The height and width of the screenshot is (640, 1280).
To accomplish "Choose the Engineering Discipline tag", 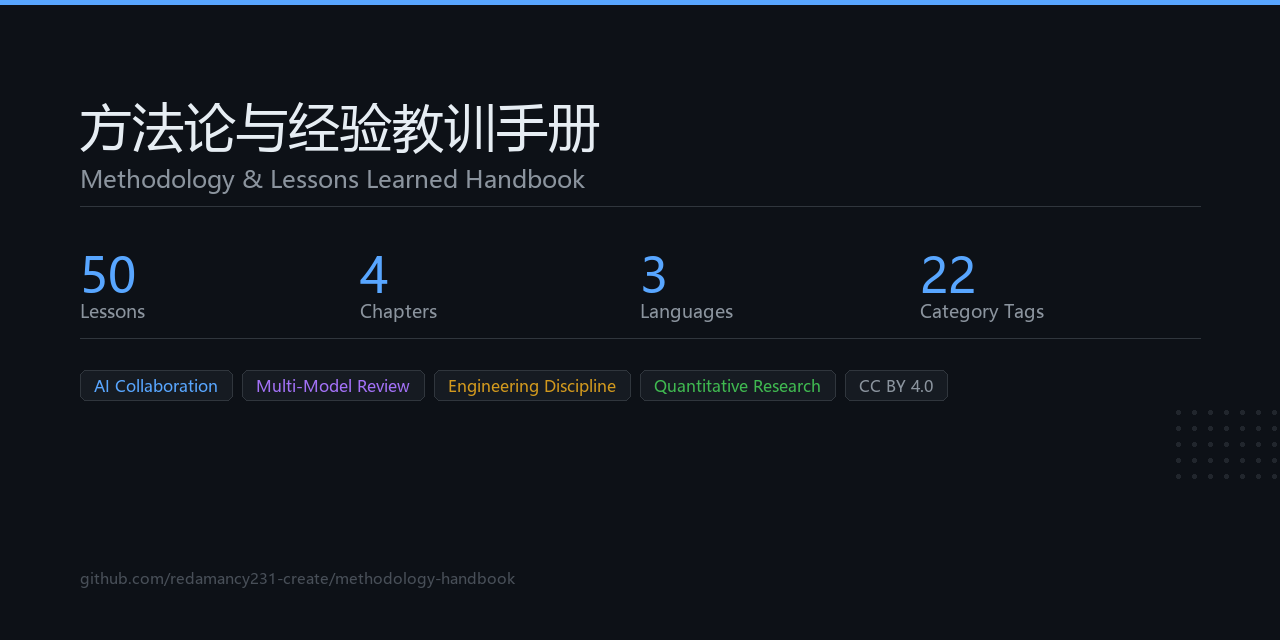I will 532,386.
